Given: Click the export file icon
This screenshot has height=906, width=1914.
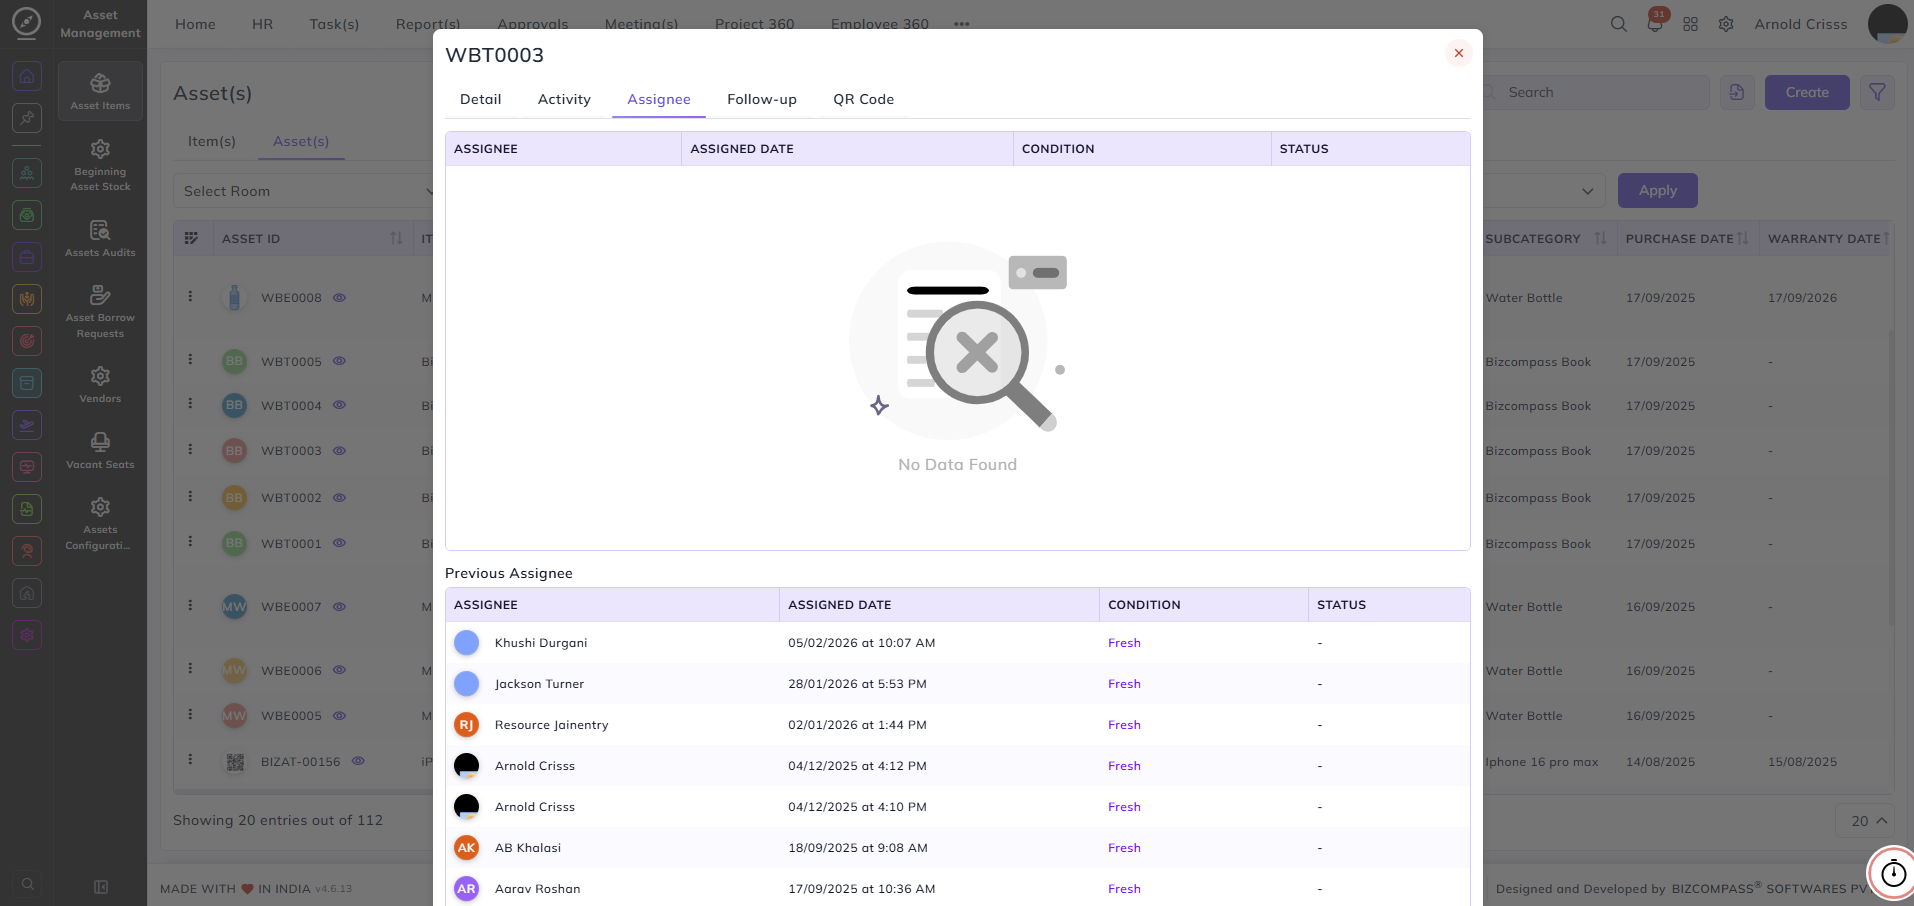Looking at the screenshot, I should pos(1737,92).
